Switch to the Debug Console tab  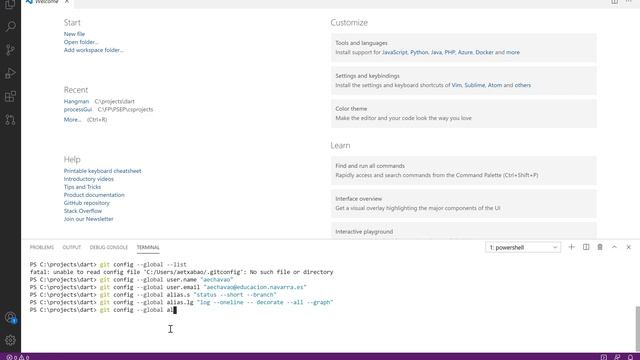(x=109, y=247)
